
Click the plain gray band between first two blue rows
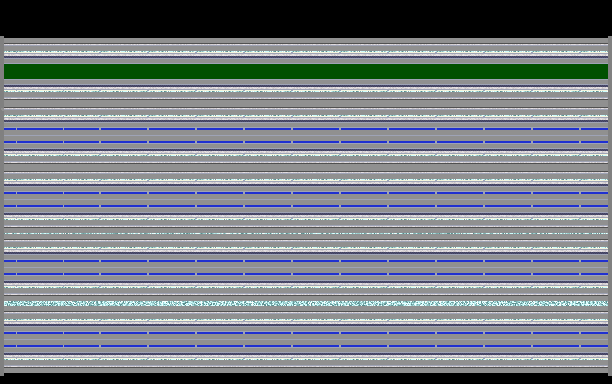click(306, 135)
